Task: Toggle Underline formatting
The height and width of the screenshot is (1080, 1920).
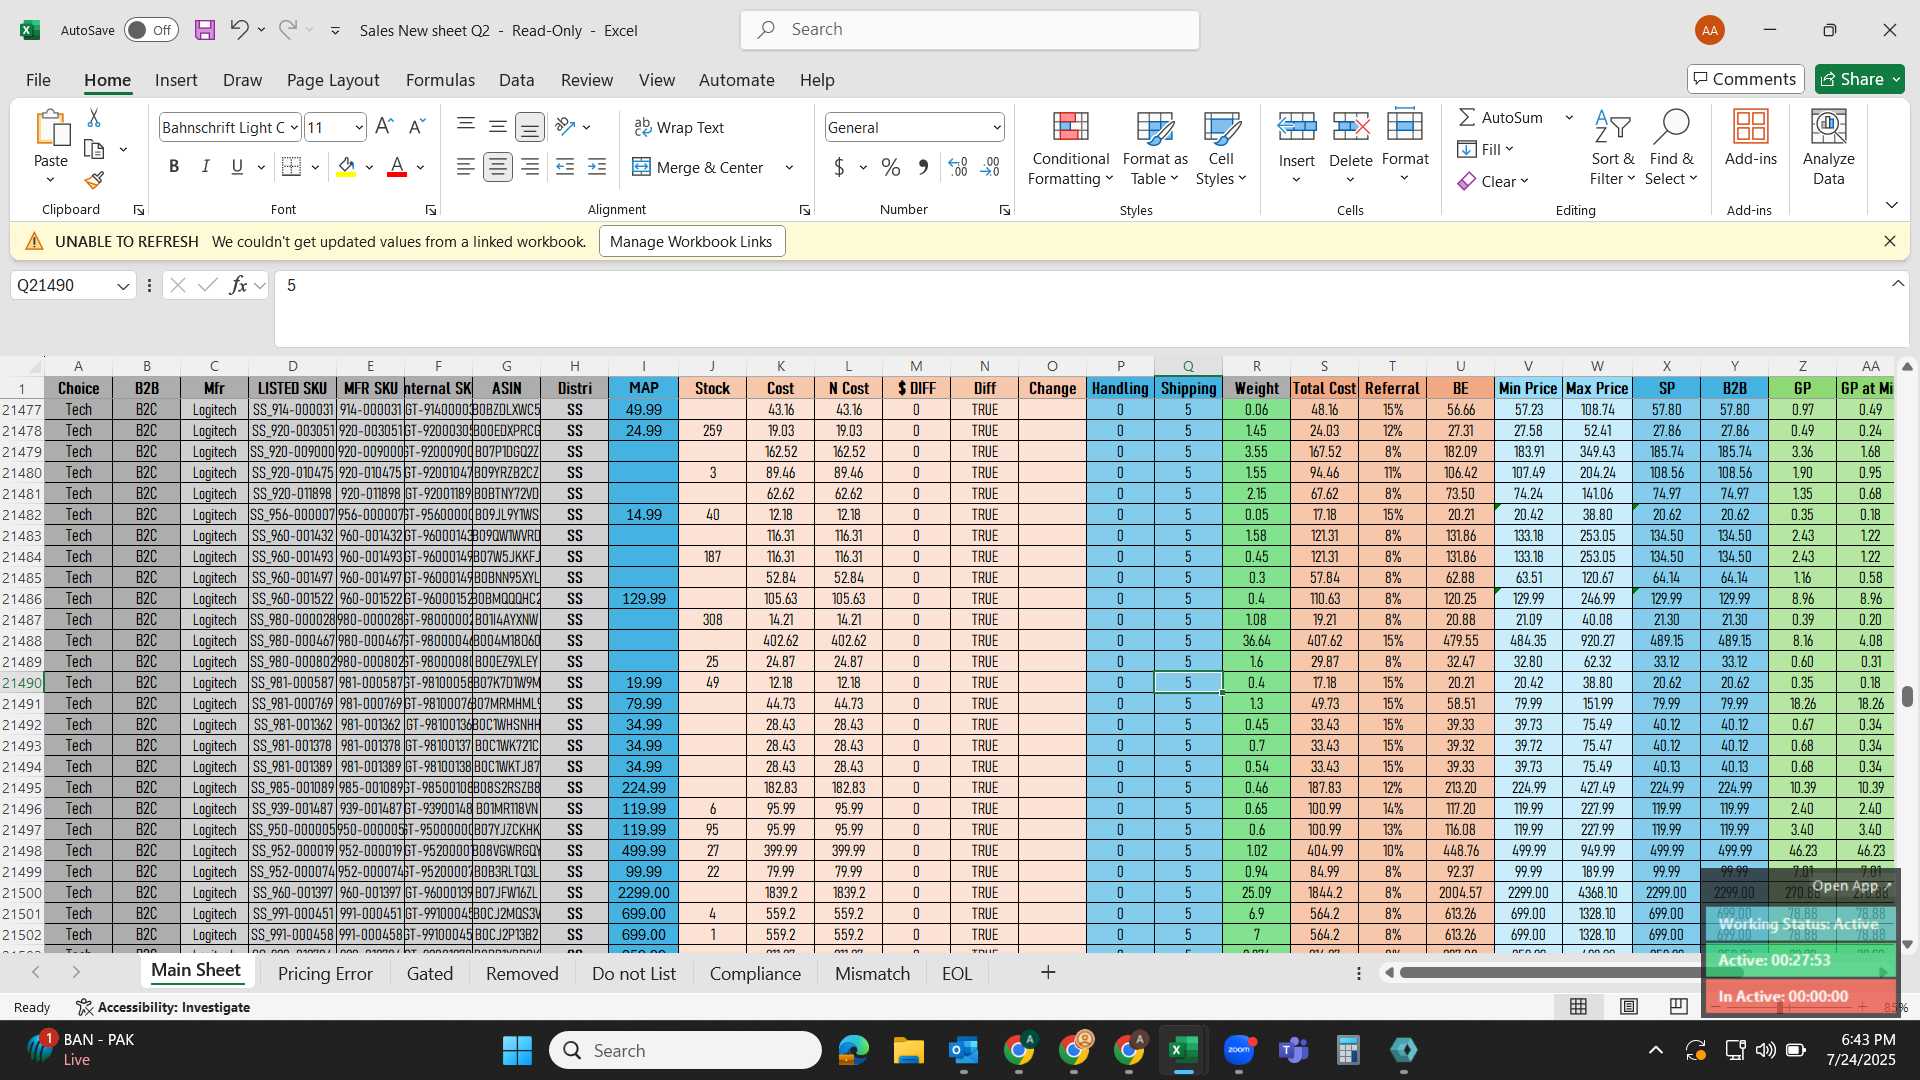Action: coord(237,167)
